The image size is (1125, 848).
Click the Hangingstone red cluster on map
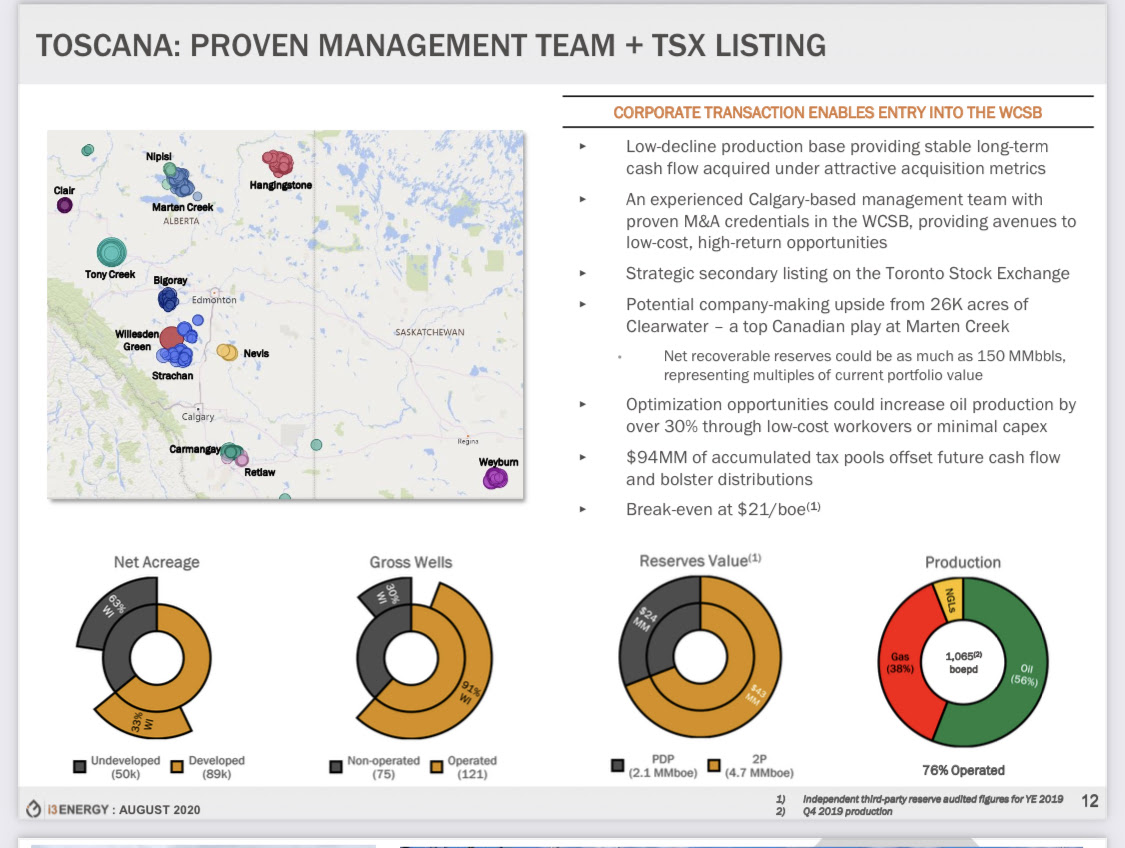(x=278, y=164)
